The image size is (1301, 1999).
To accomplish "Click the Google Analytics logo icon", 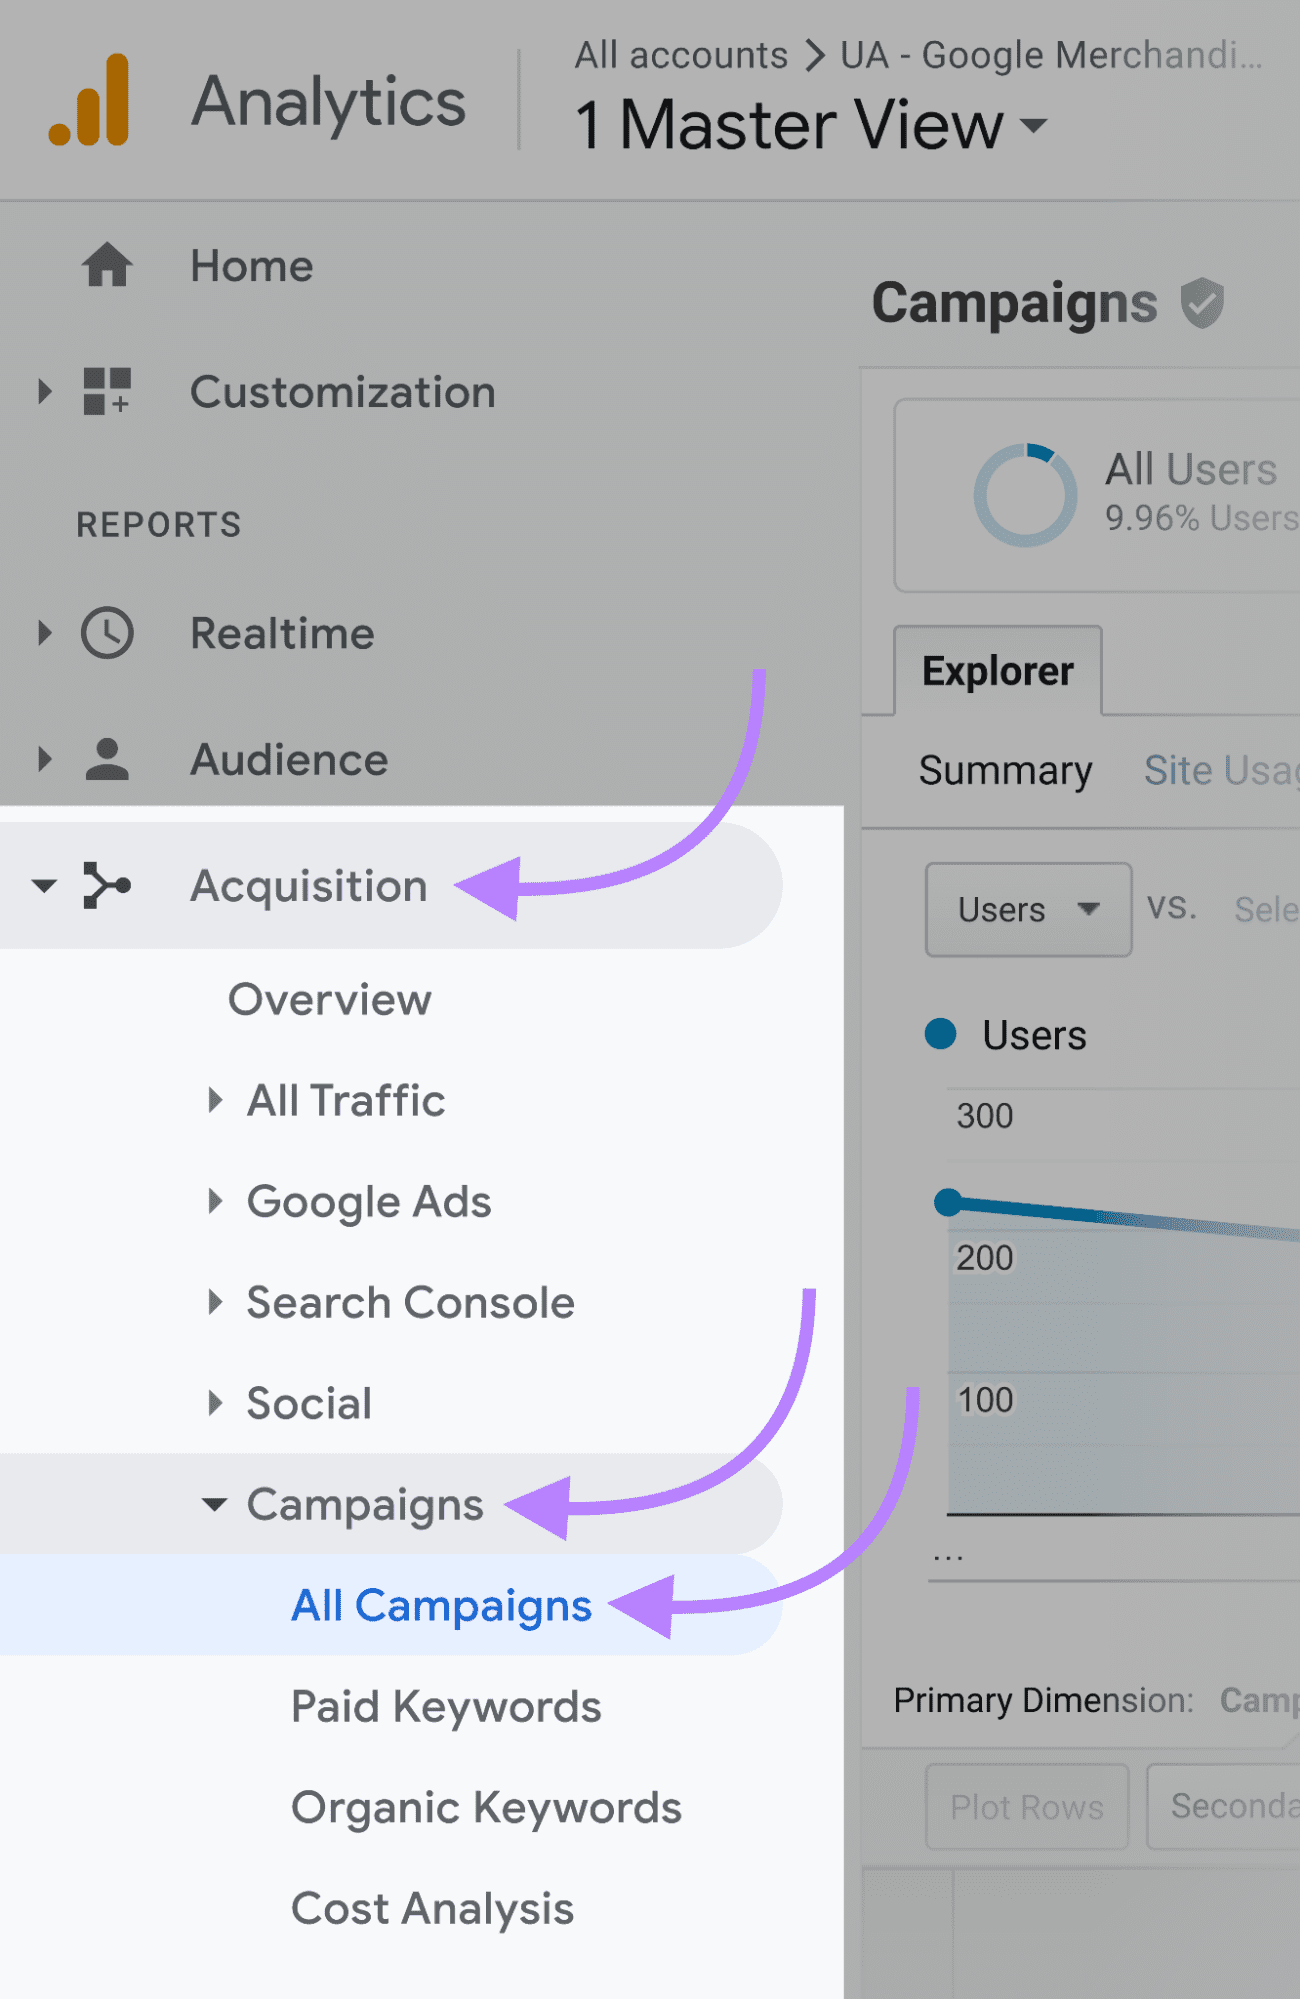I will [x=89, y=100].
